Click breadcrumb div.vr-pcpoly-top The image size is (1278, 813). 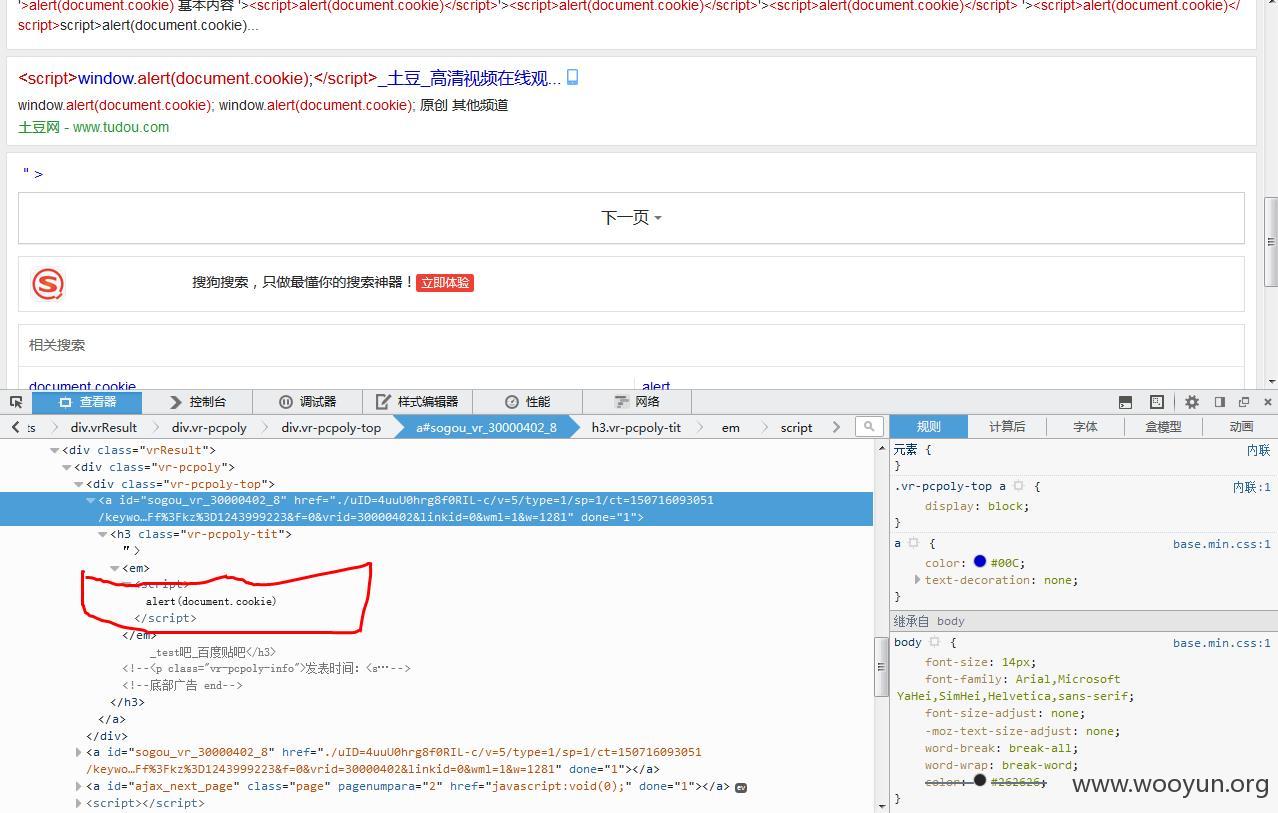[331, 427]
